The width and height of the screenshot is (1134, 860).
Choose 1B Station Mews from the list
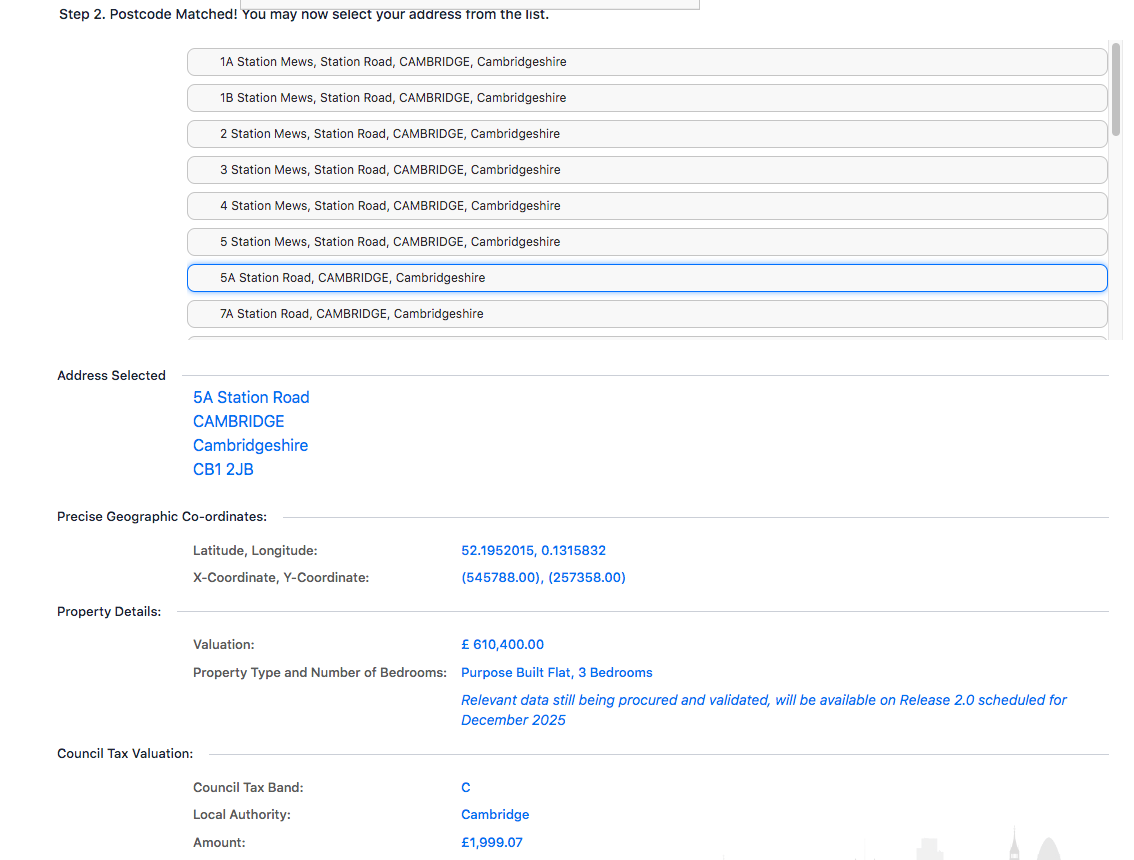pyautogui.click(x=646, y=98)
